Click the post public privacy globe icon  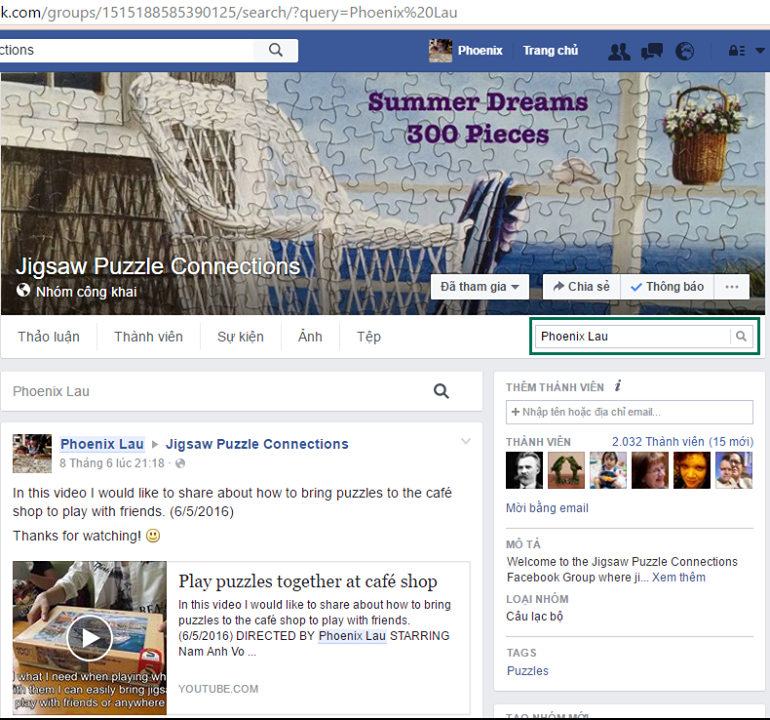[180, 463]
